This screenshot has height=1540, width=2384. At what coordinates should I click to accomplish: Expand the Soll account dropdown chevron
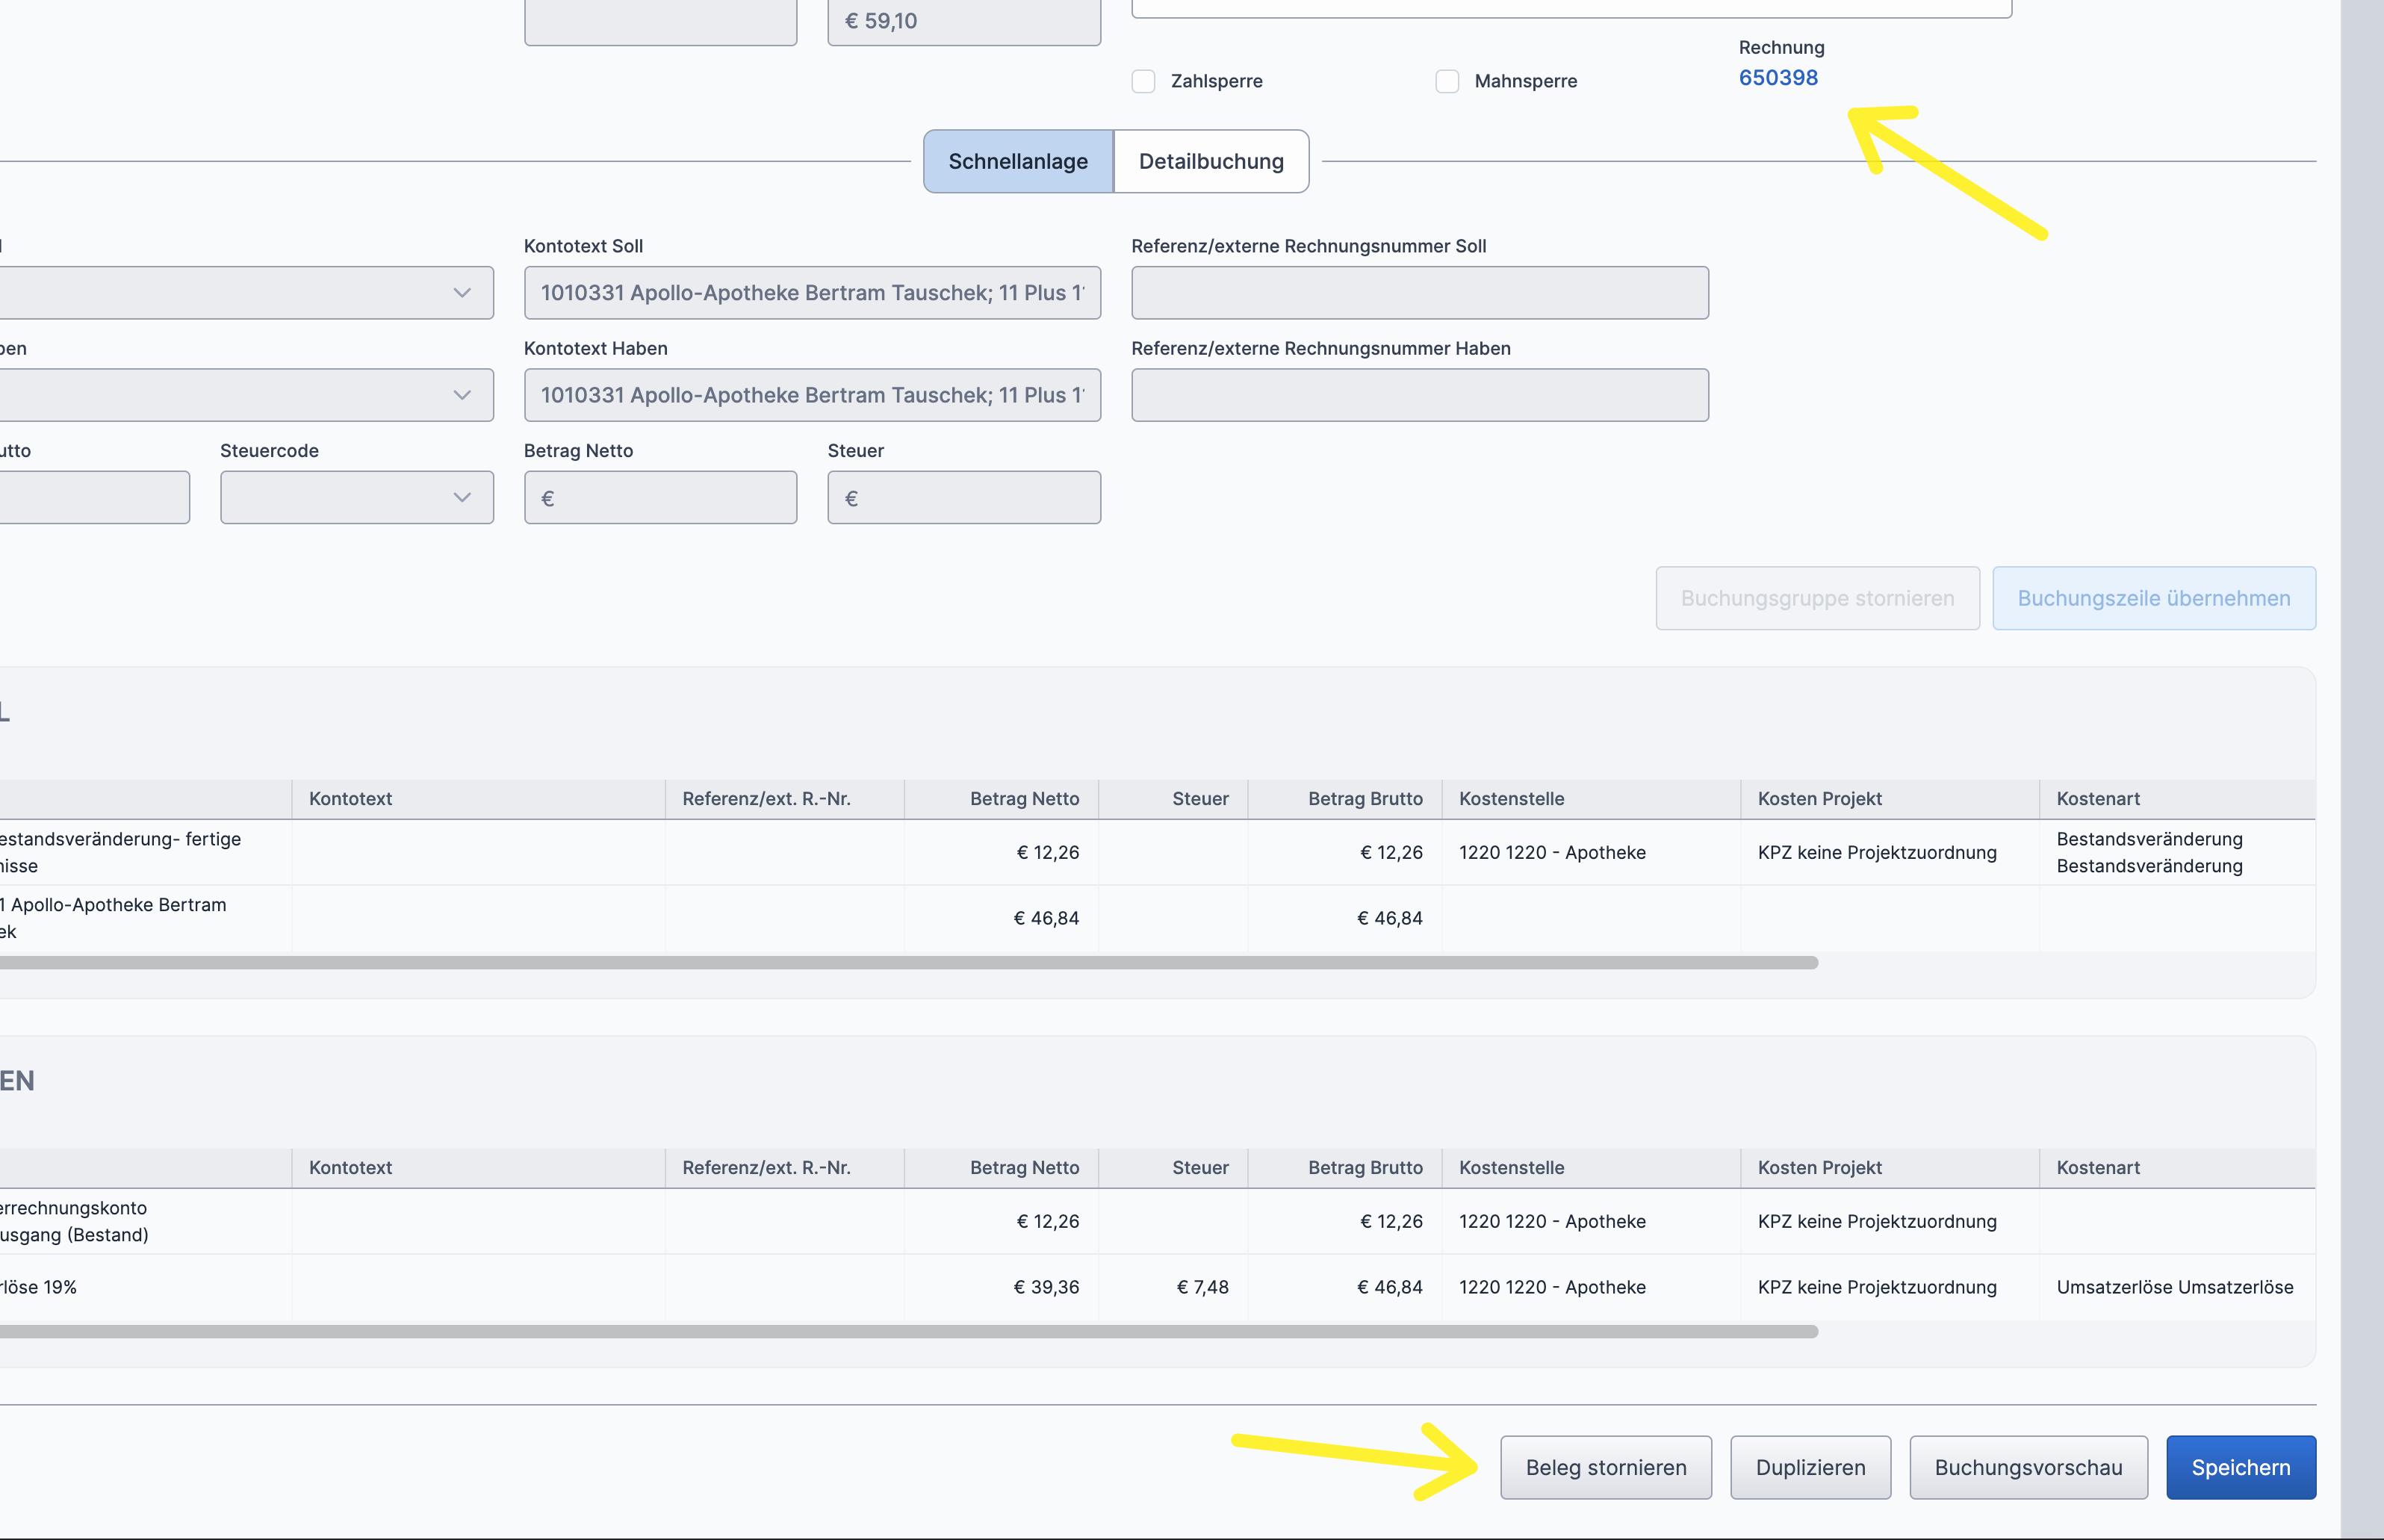click(x=462, y=293)
